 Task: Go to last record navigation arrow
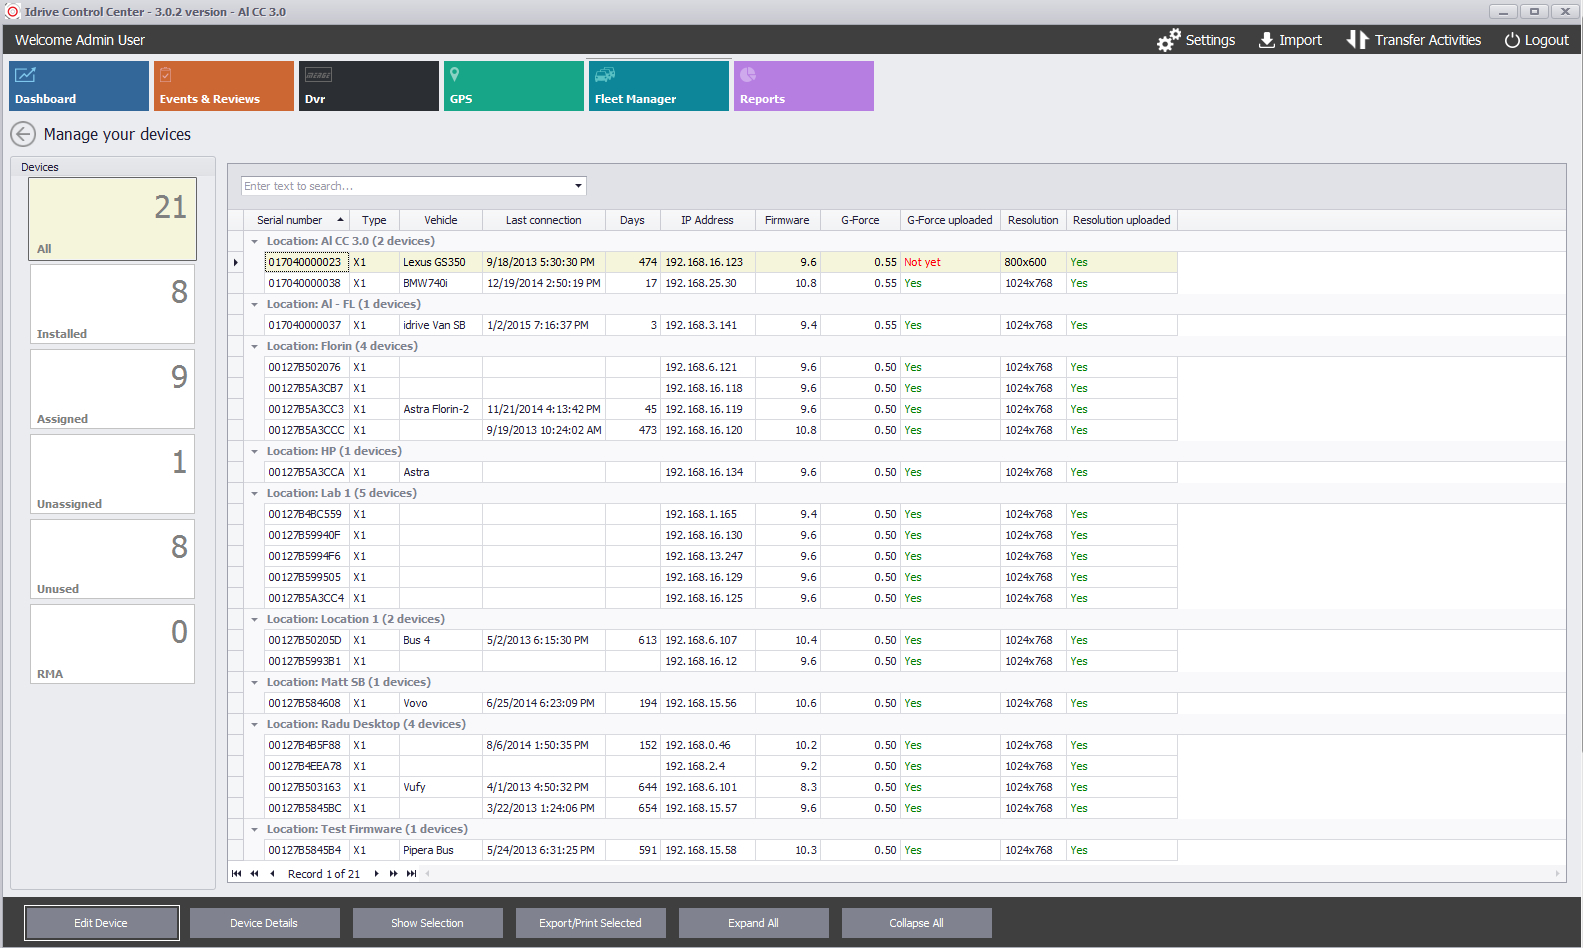click(x=411, y=874)
